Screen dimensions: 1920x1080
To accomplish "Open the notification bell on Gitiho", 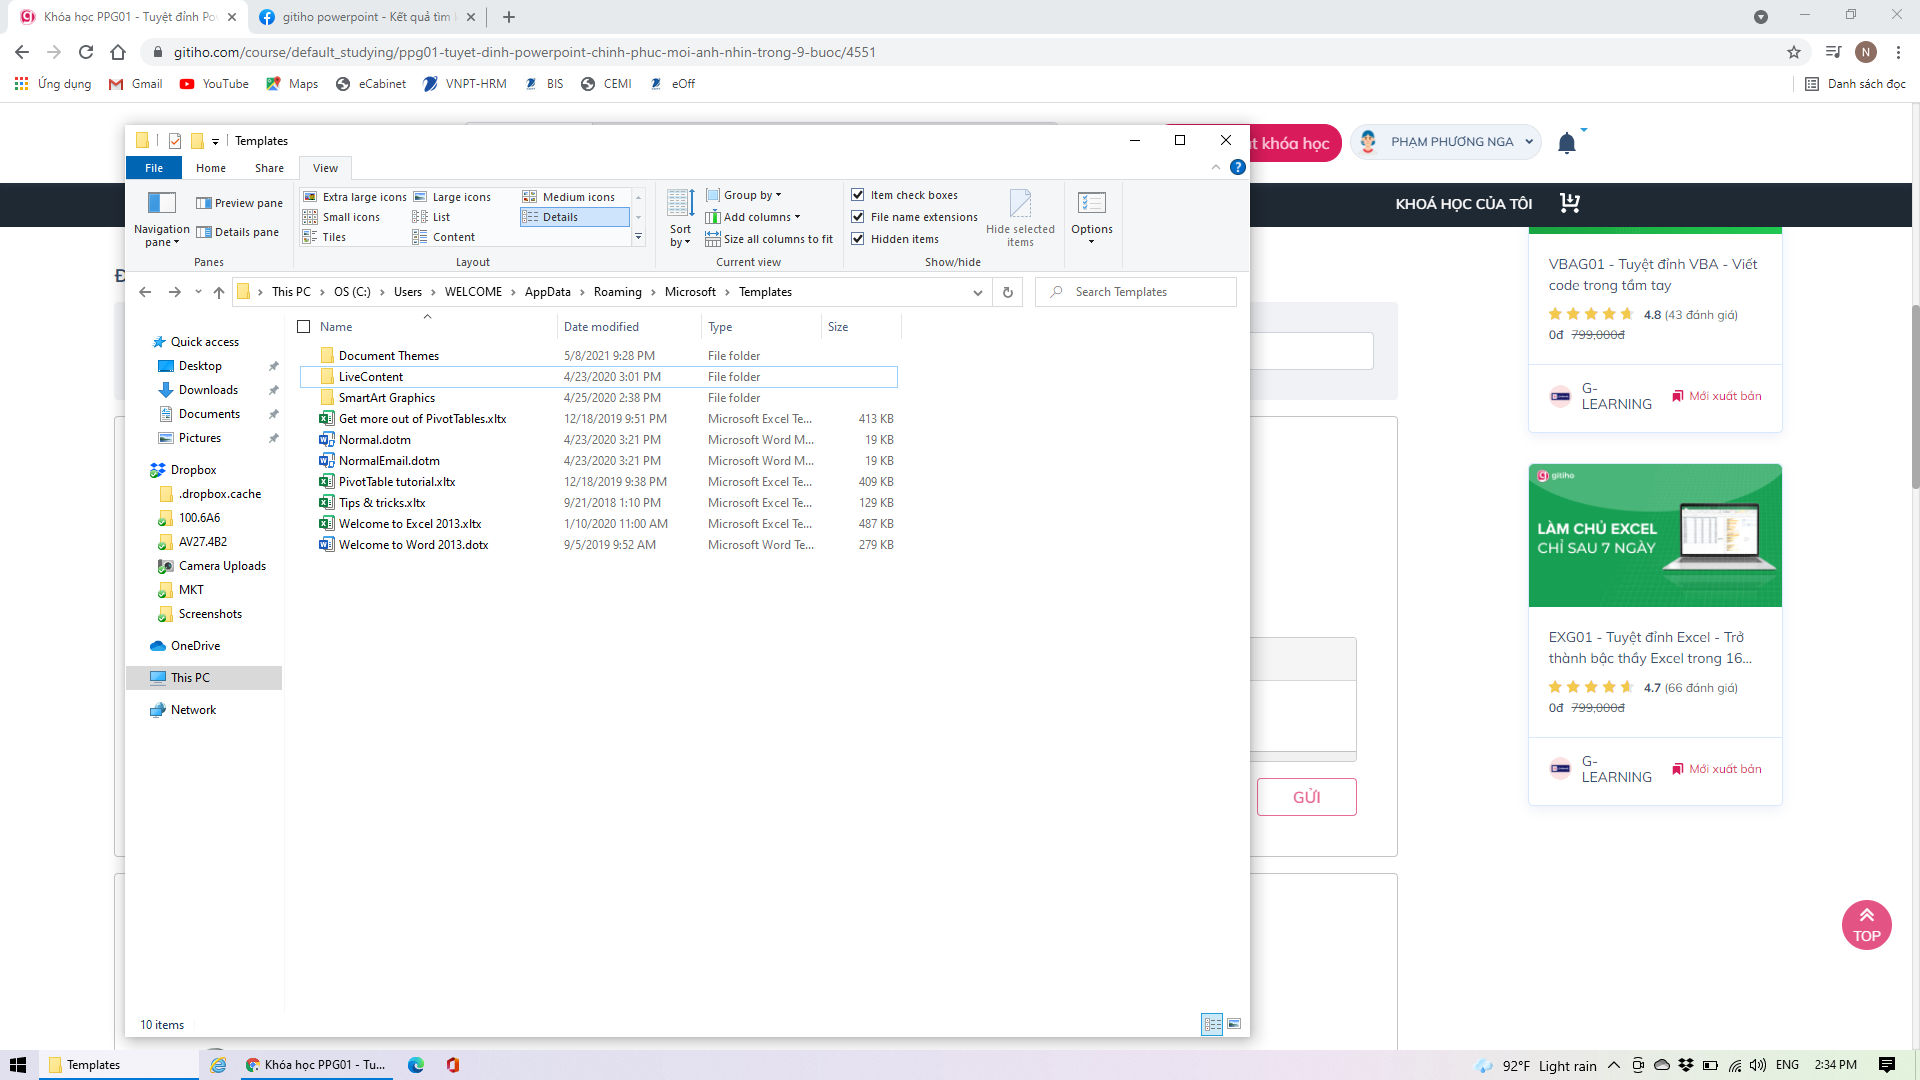I will pyautogui.click(x=1567, y=143).
